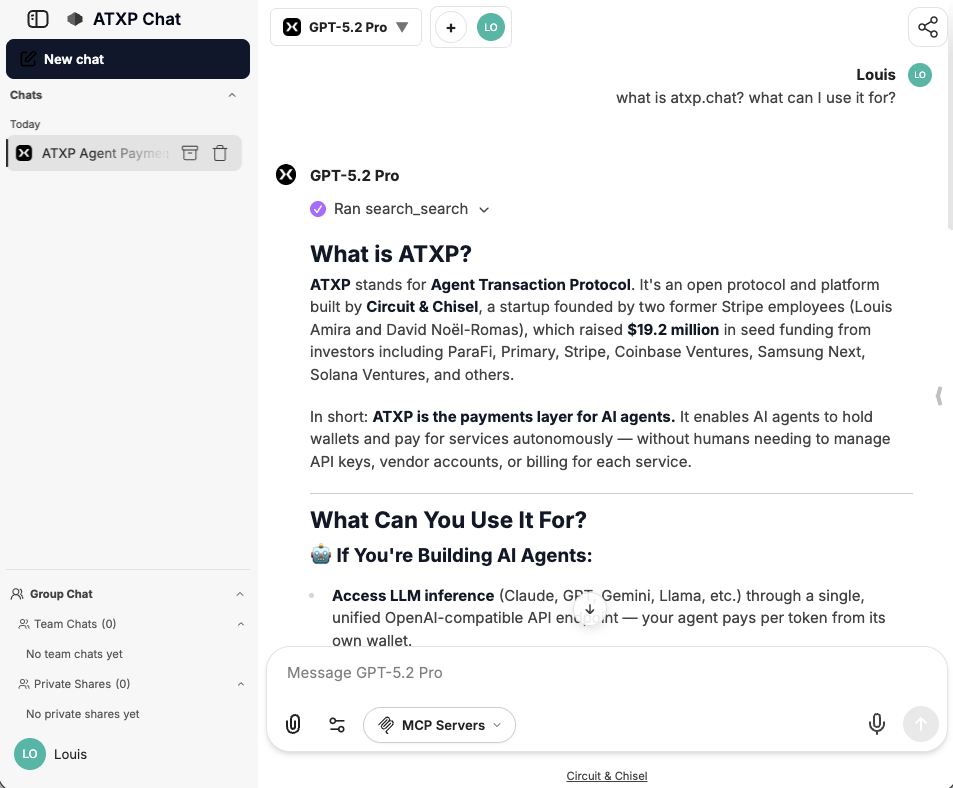
Task: Click the plus button to add a model
Action: (450, 27)
